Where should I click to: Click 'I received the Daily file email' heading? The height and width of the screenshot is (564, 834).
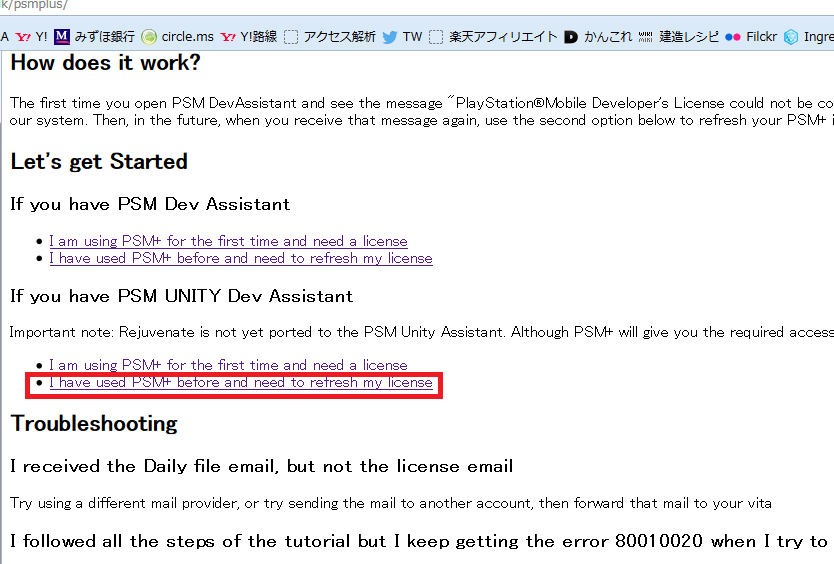point(262,467)
